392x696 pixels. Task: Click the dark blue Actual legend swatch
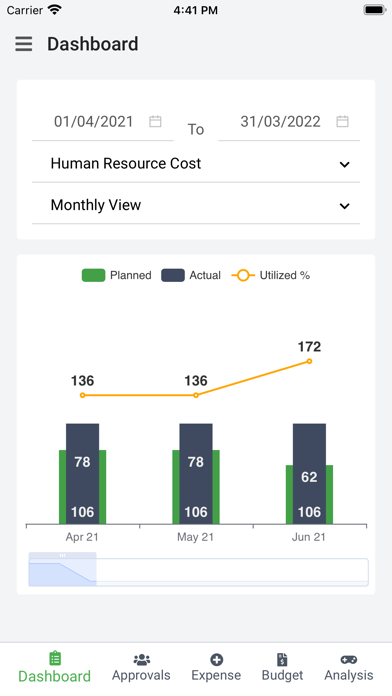[173, 275]
